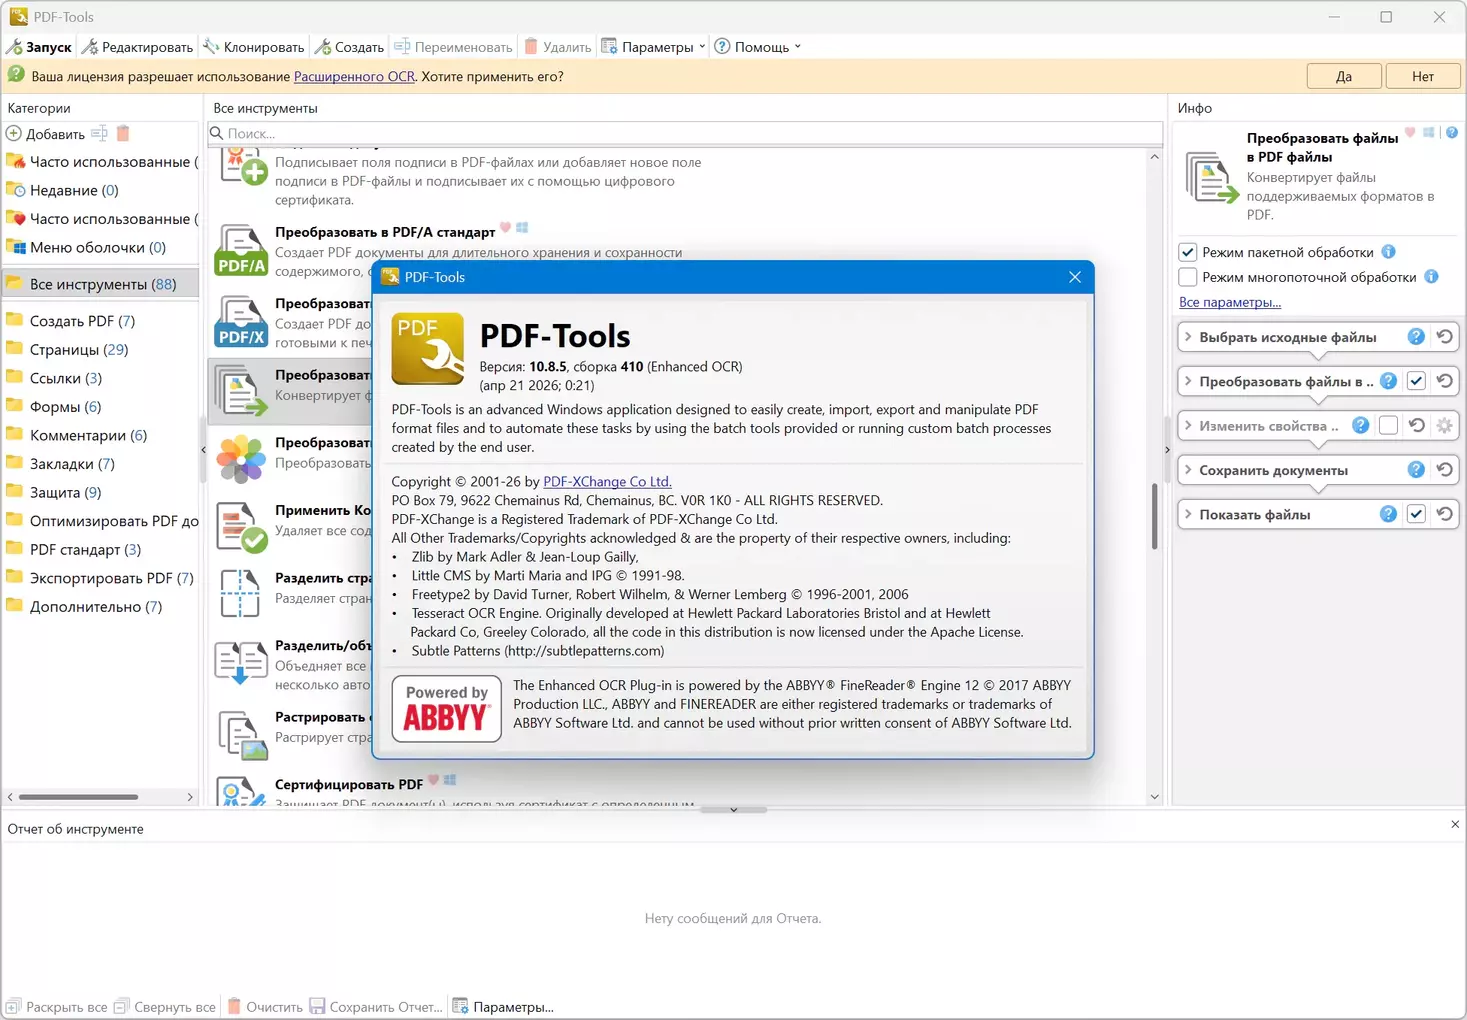Viewport: 1467px width, 1020px height.
Task: Click the Растрировать tool icon
Action: (242, 734)
